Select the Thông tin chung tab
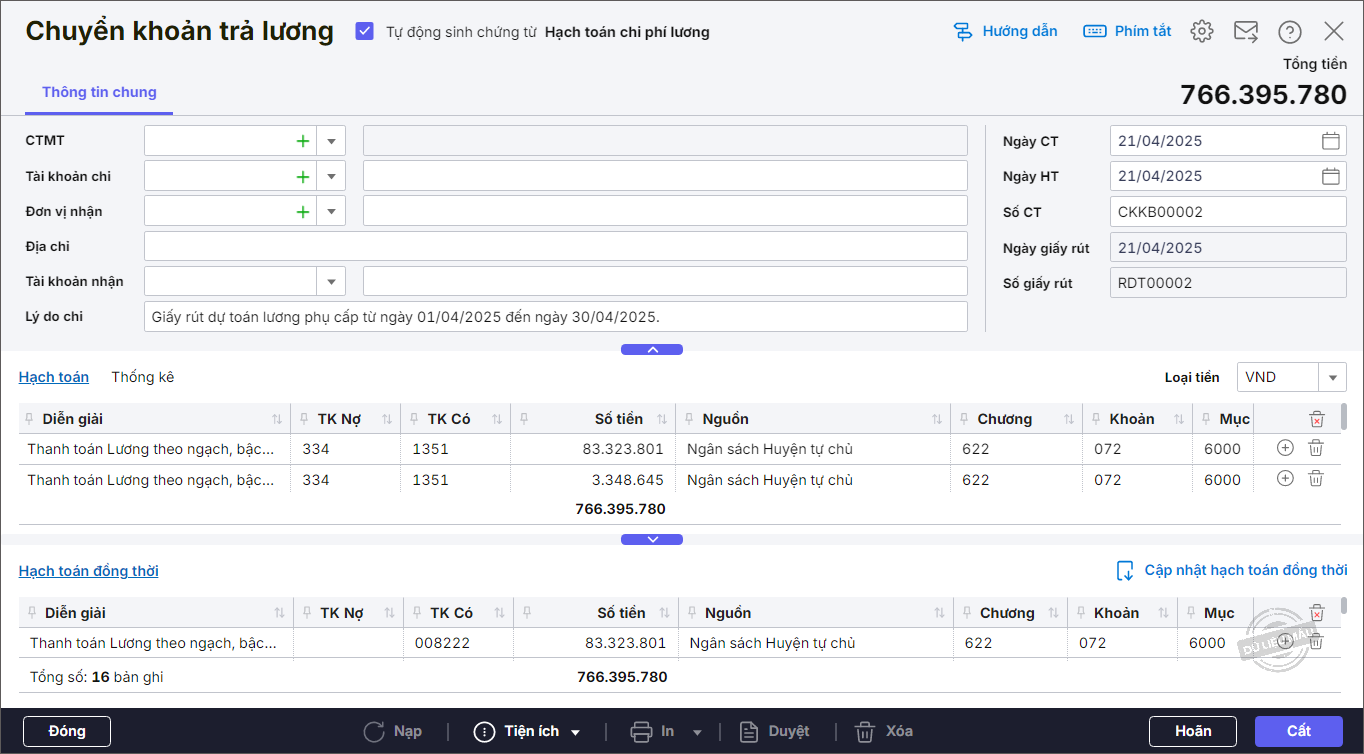Screen dimensions: 1364x754 click(x=99, y=92)
